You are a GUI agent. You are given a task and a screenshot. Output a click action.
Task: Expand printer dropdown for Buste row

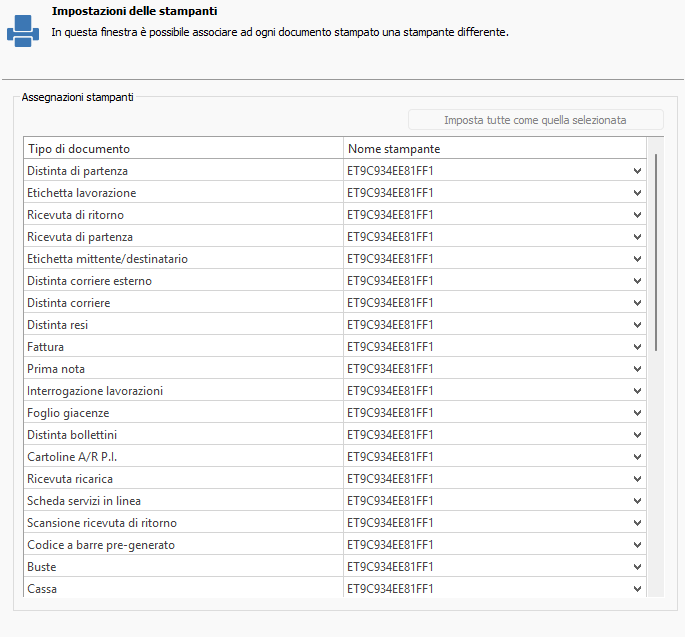pyautogui.click(x=637, y=567)
